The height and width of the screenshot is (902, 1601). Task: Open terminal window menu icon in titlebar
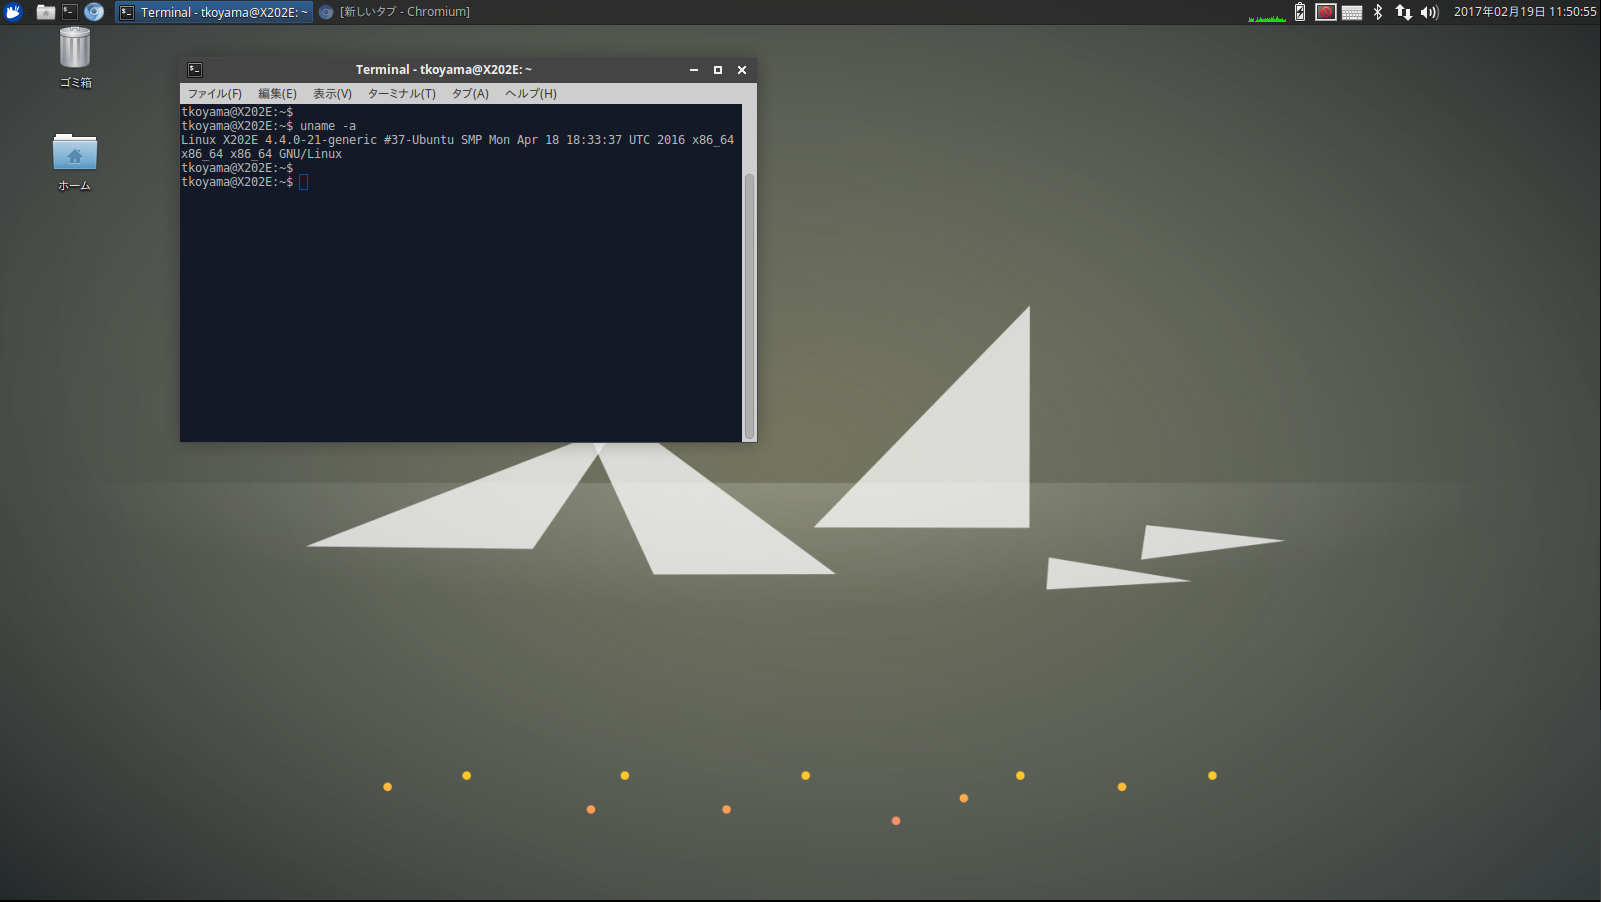195,70
